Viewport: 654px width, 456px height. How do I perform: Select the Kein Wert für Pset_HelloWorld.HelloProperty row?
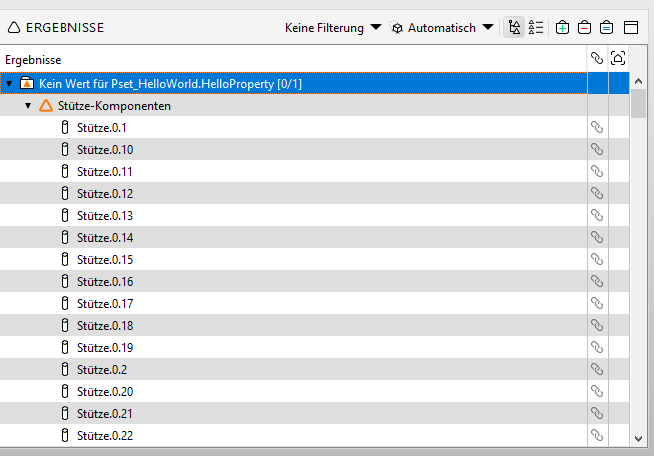pos(314,83)
